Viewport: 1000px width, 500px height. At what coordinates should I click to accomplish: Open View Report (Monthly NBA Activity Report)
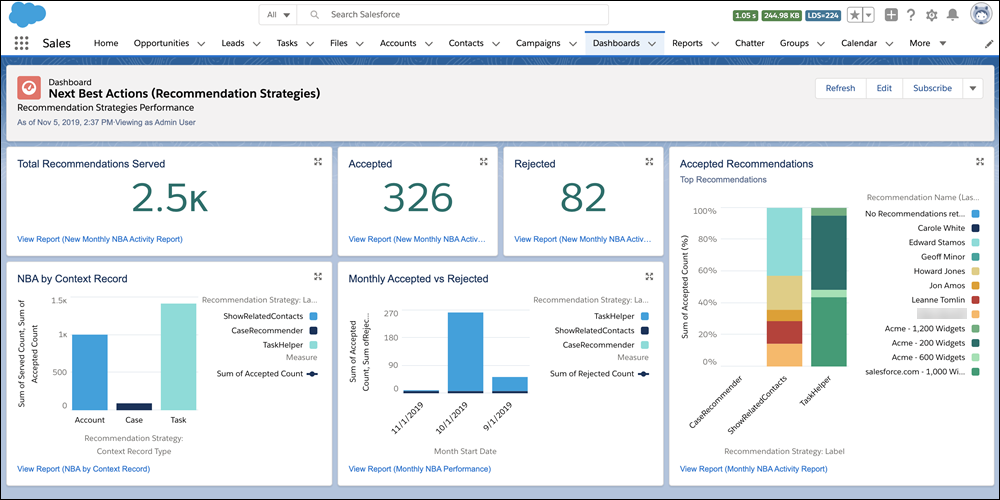tap(753, 469)
